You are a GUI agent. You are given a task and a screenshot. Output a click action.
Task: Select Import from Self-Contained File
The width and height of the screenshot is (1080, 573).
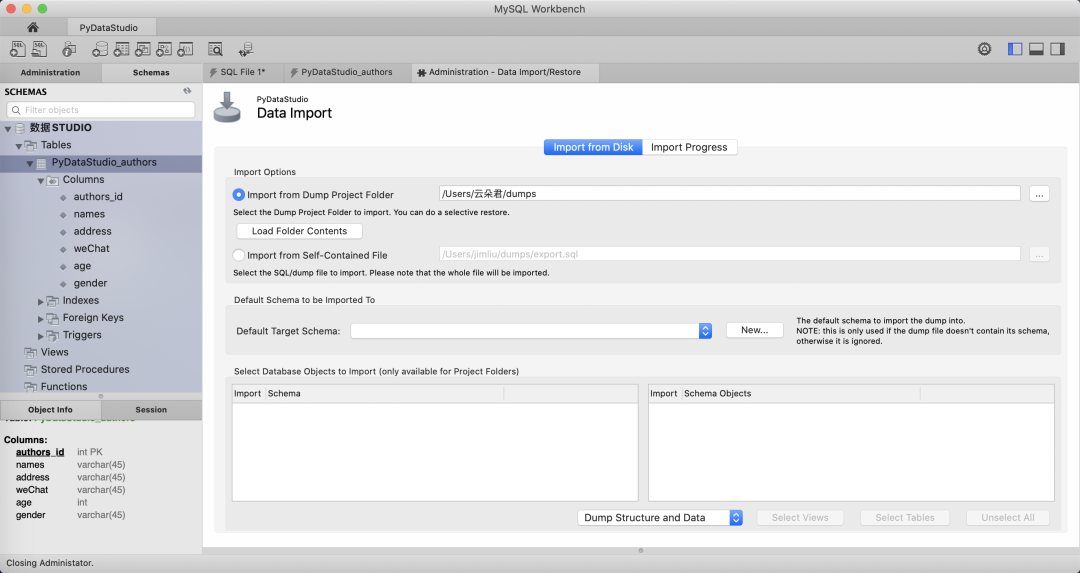click(x=238, y=255)
